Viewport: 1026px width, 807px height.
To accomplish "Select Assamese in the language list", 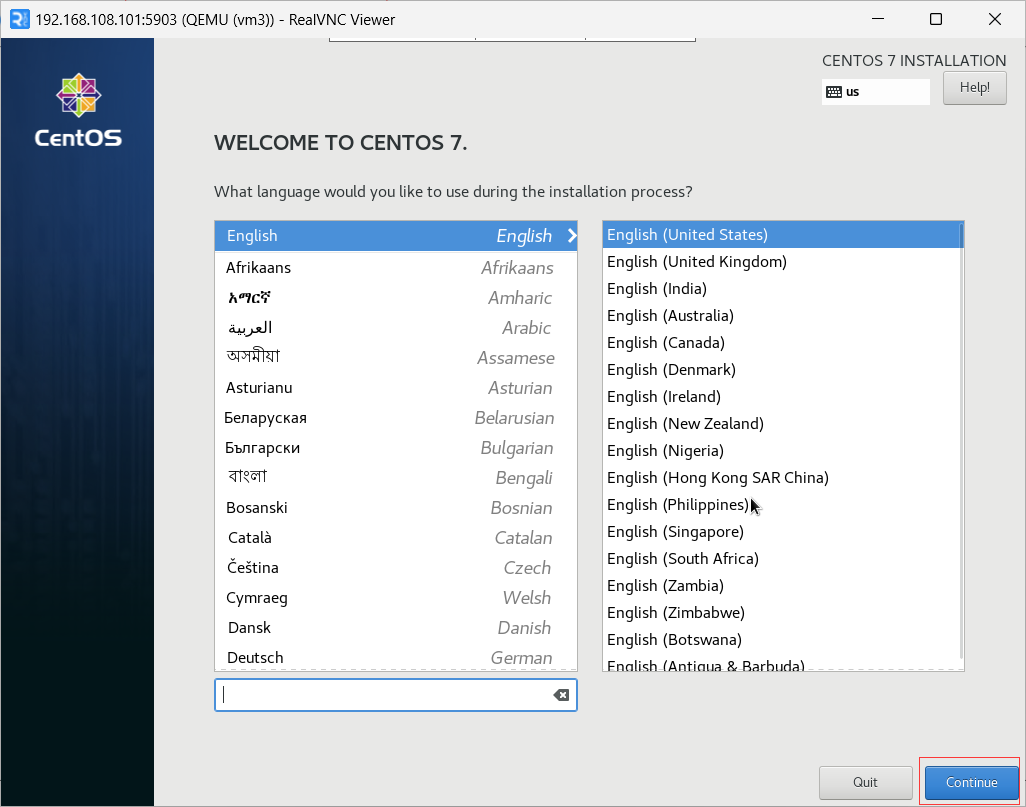I will tap(395, 358).
